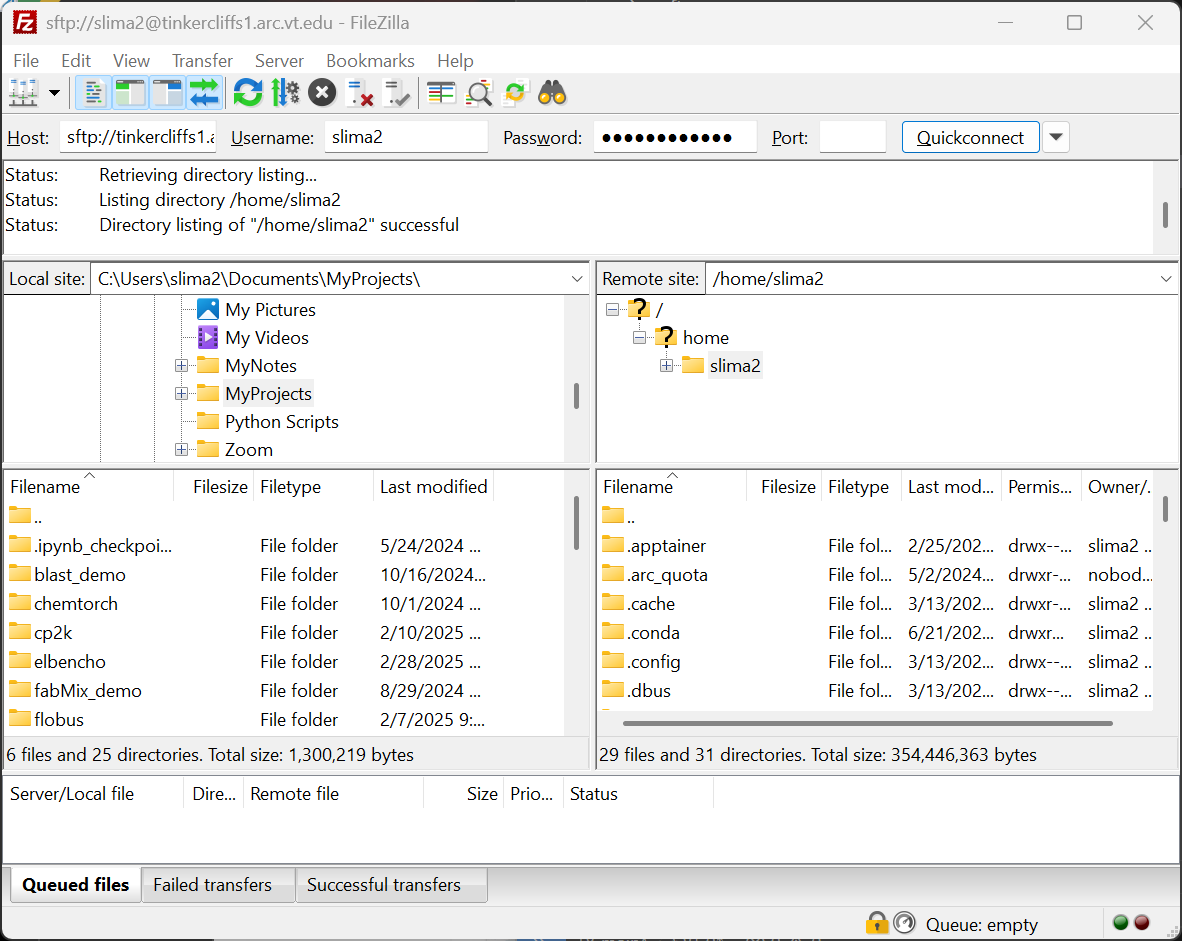
Task: Click the local file list vertical scrollbar
Action: tap(576, 523)
